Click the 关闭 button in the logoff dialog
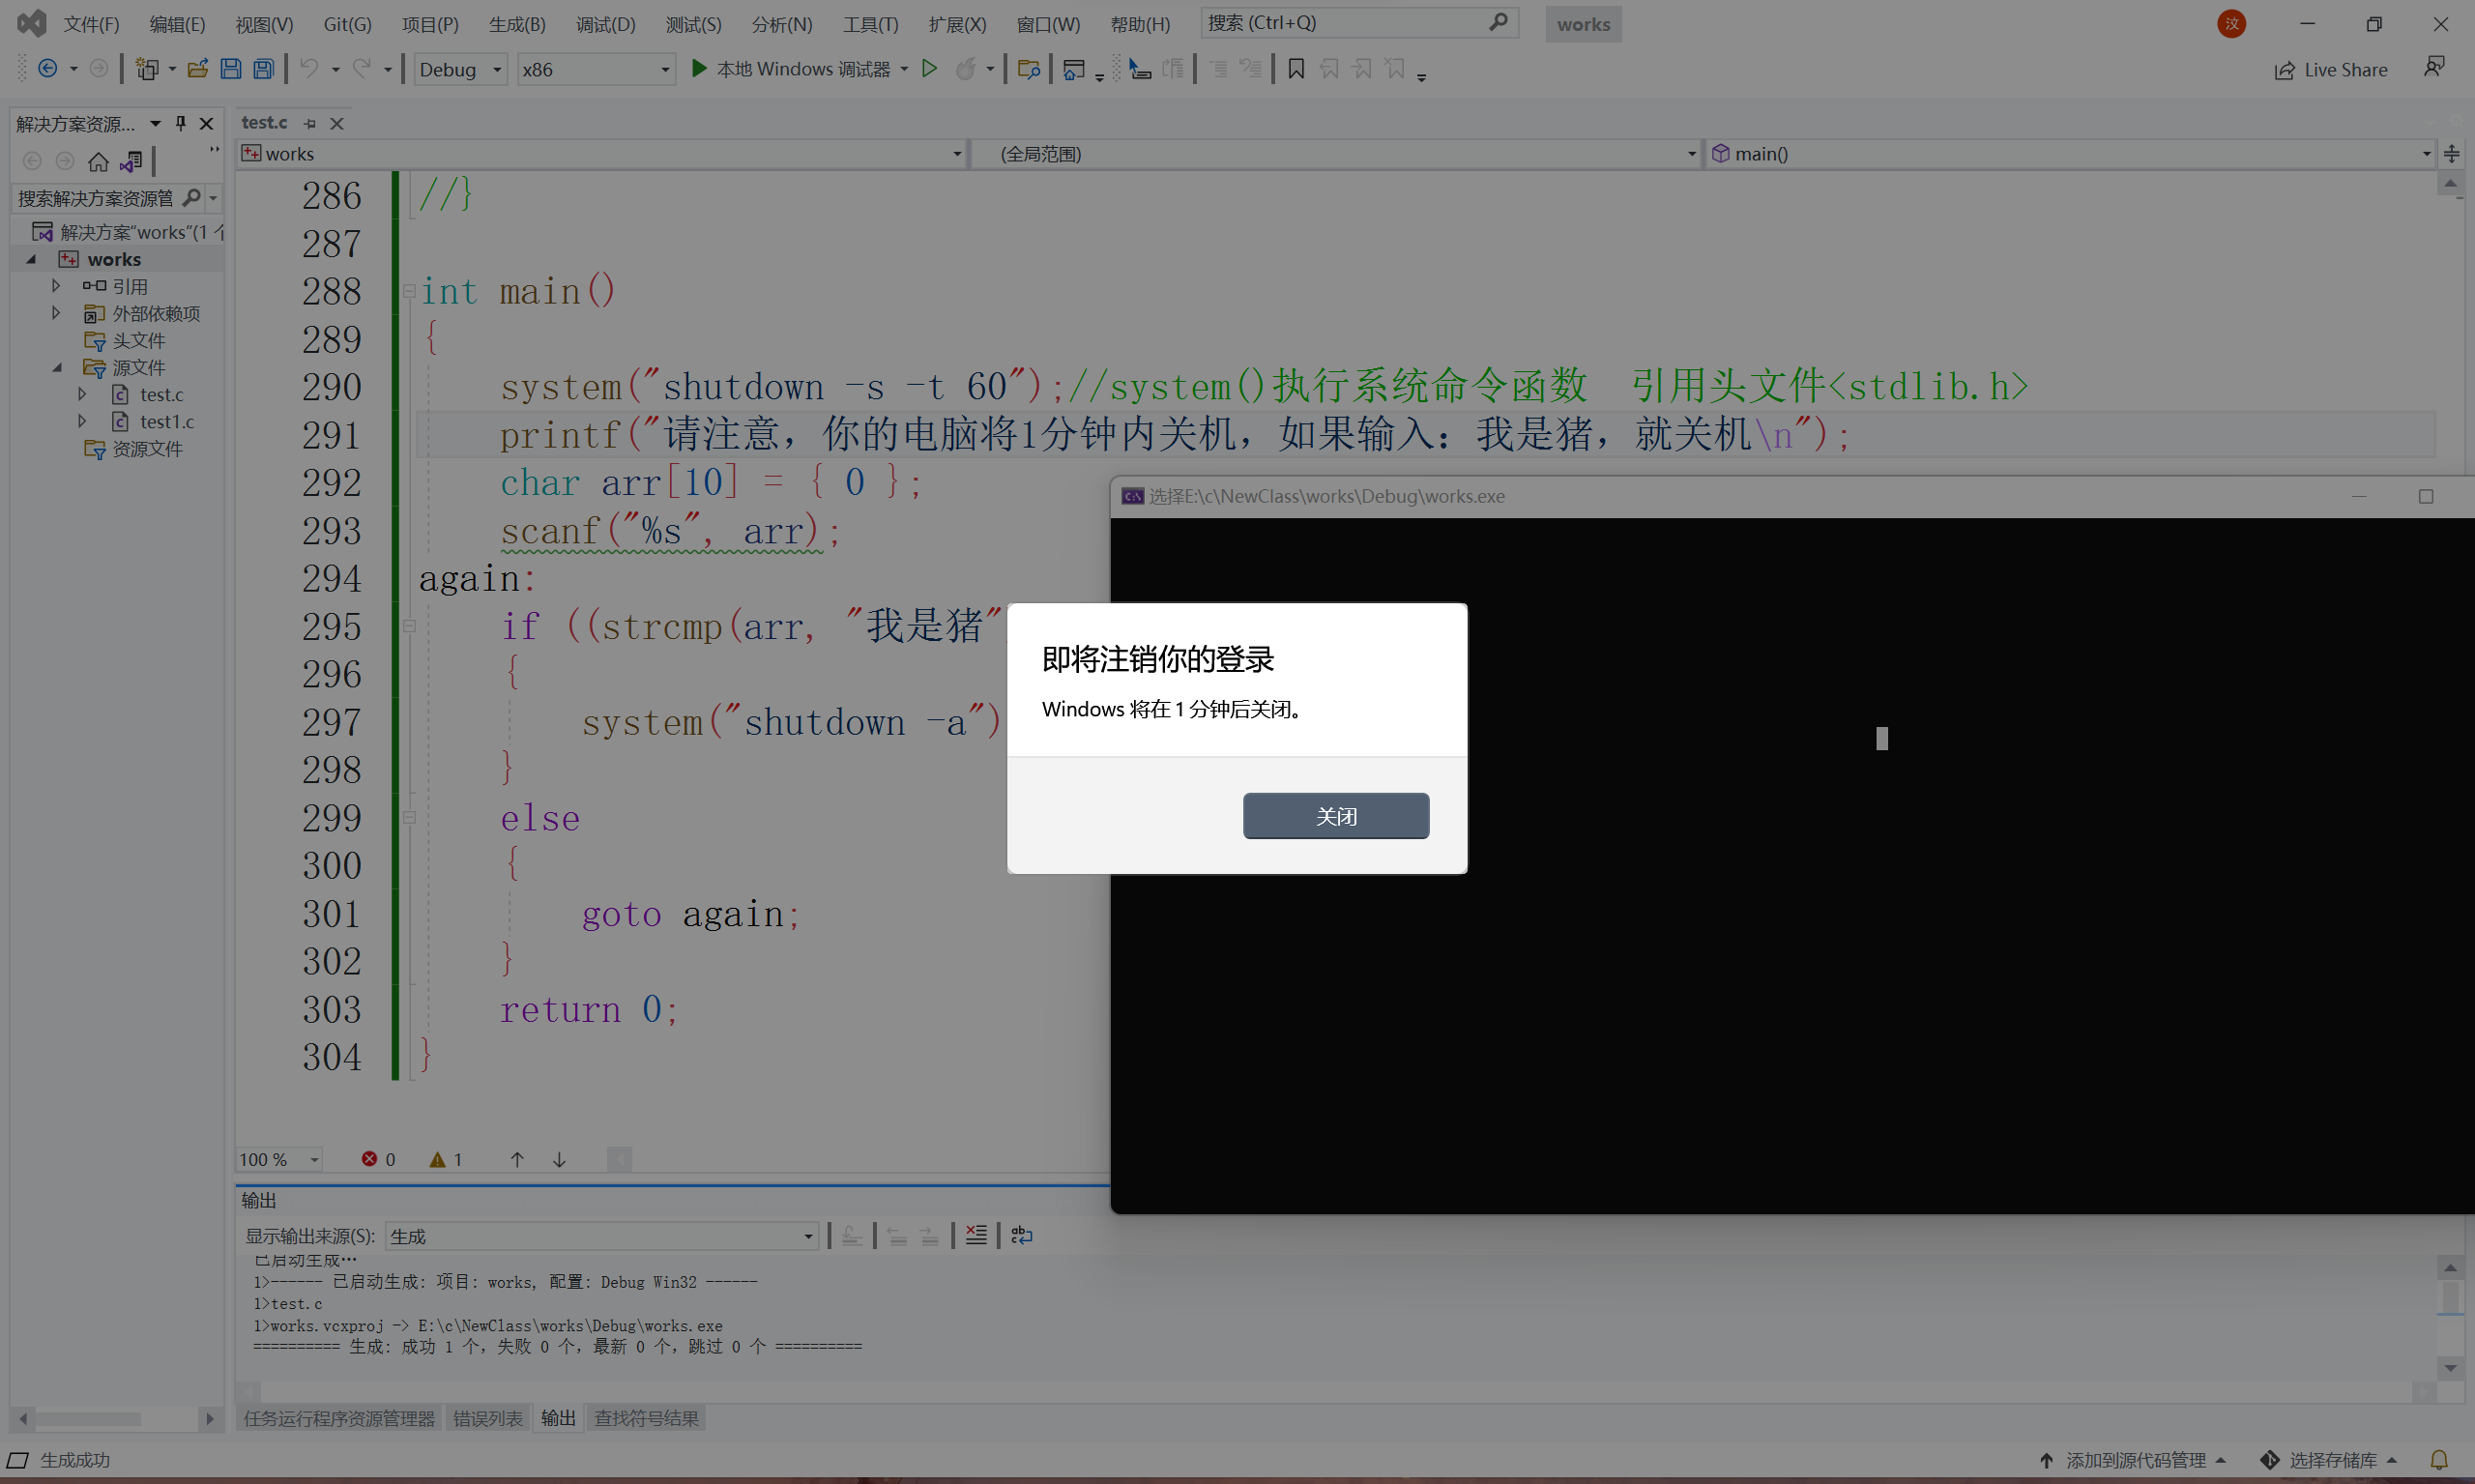2475x1484 pixels. click(x=1336, y=816)
